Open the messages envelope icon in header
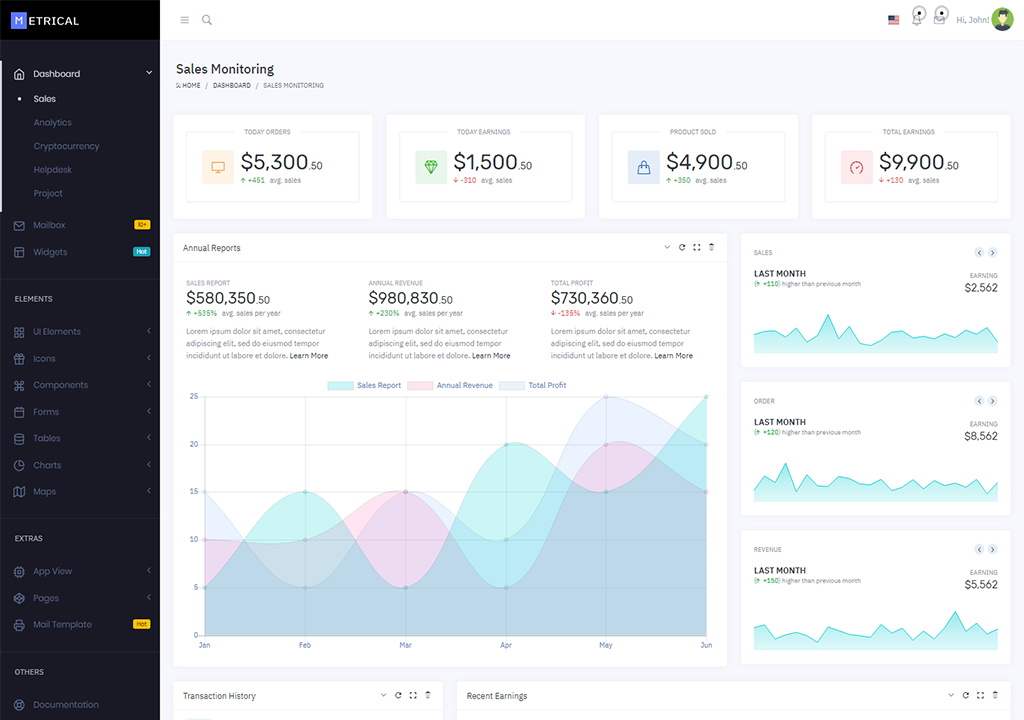The height and width of the screenshot is (720, 1024). pyautogui.click(x=939, y=20)
